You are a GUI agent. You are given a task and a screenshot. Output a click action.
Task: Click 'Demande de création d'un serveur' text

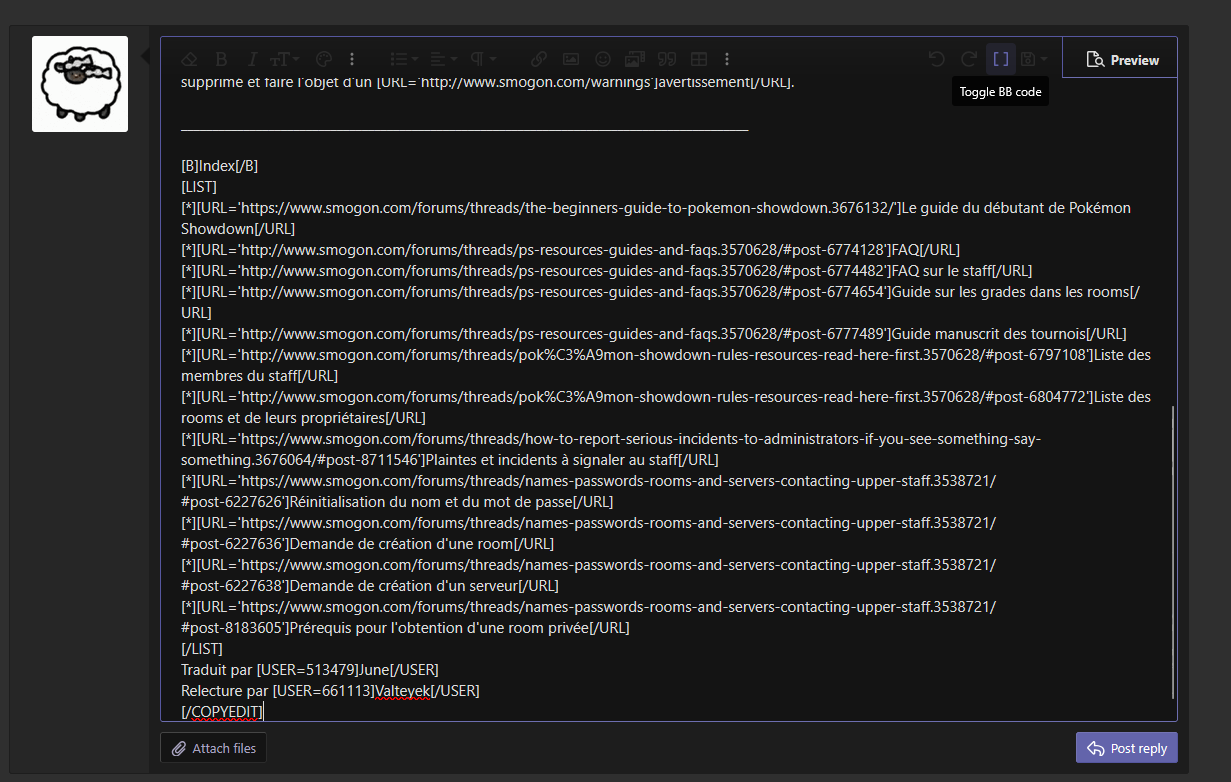[x=404, y=585]
